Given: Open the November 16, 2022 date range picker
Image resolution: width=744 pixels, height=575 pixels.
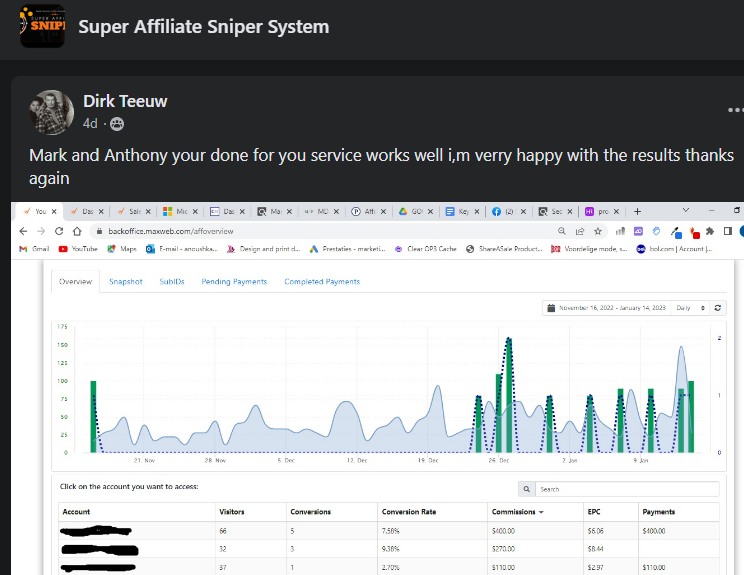Looking at the screenshot, I should [x=607, y=308].
